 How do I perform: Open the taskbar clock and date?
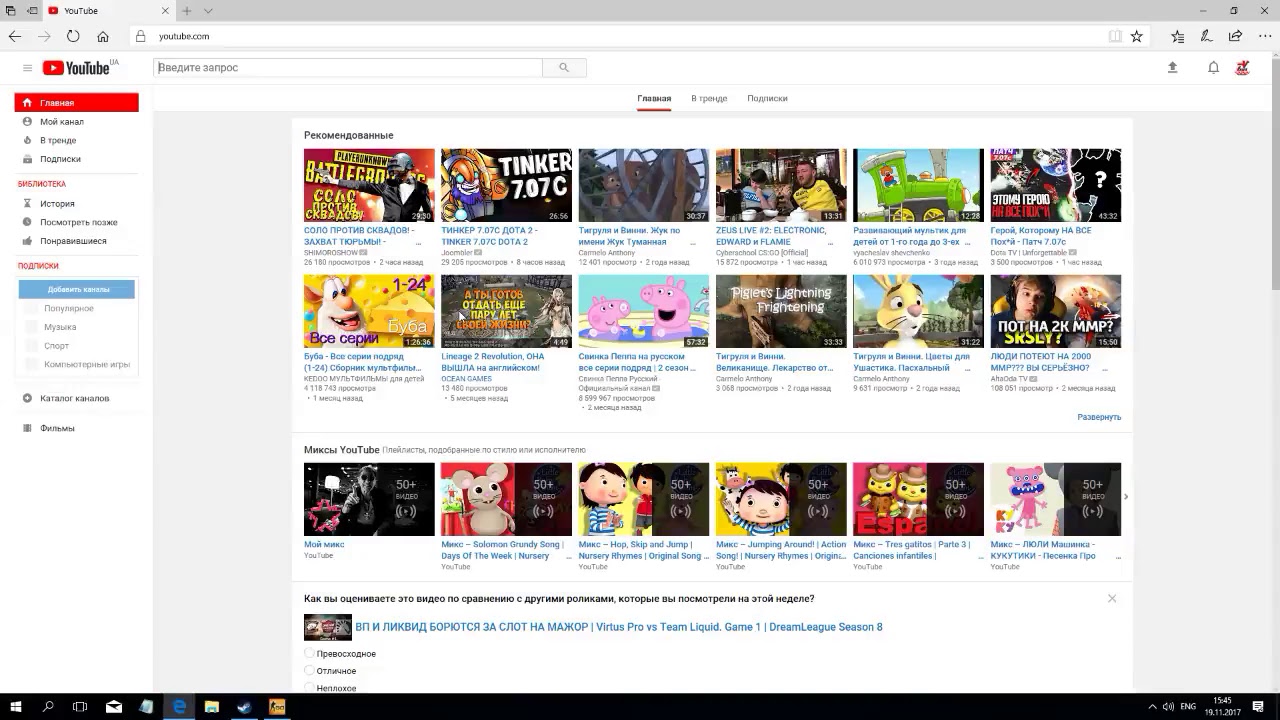tap(1222, 706)
